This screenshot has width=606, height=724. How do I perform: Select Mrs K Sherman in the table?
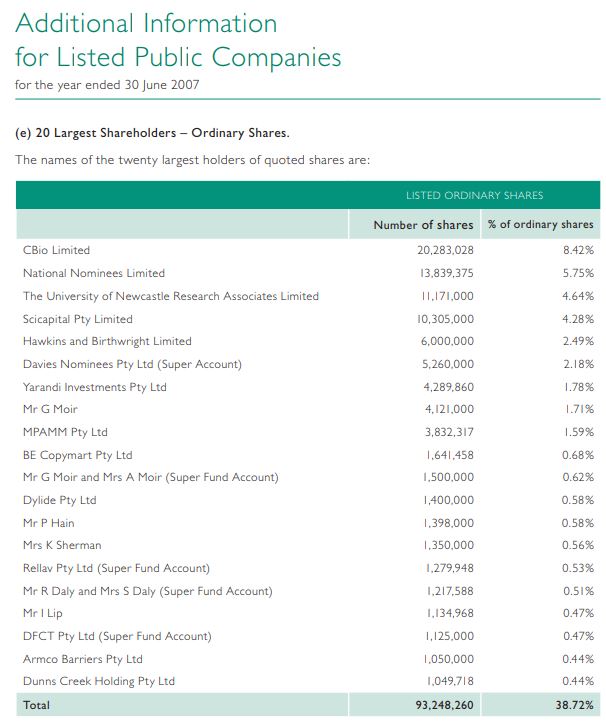click(x=62, y=545)
